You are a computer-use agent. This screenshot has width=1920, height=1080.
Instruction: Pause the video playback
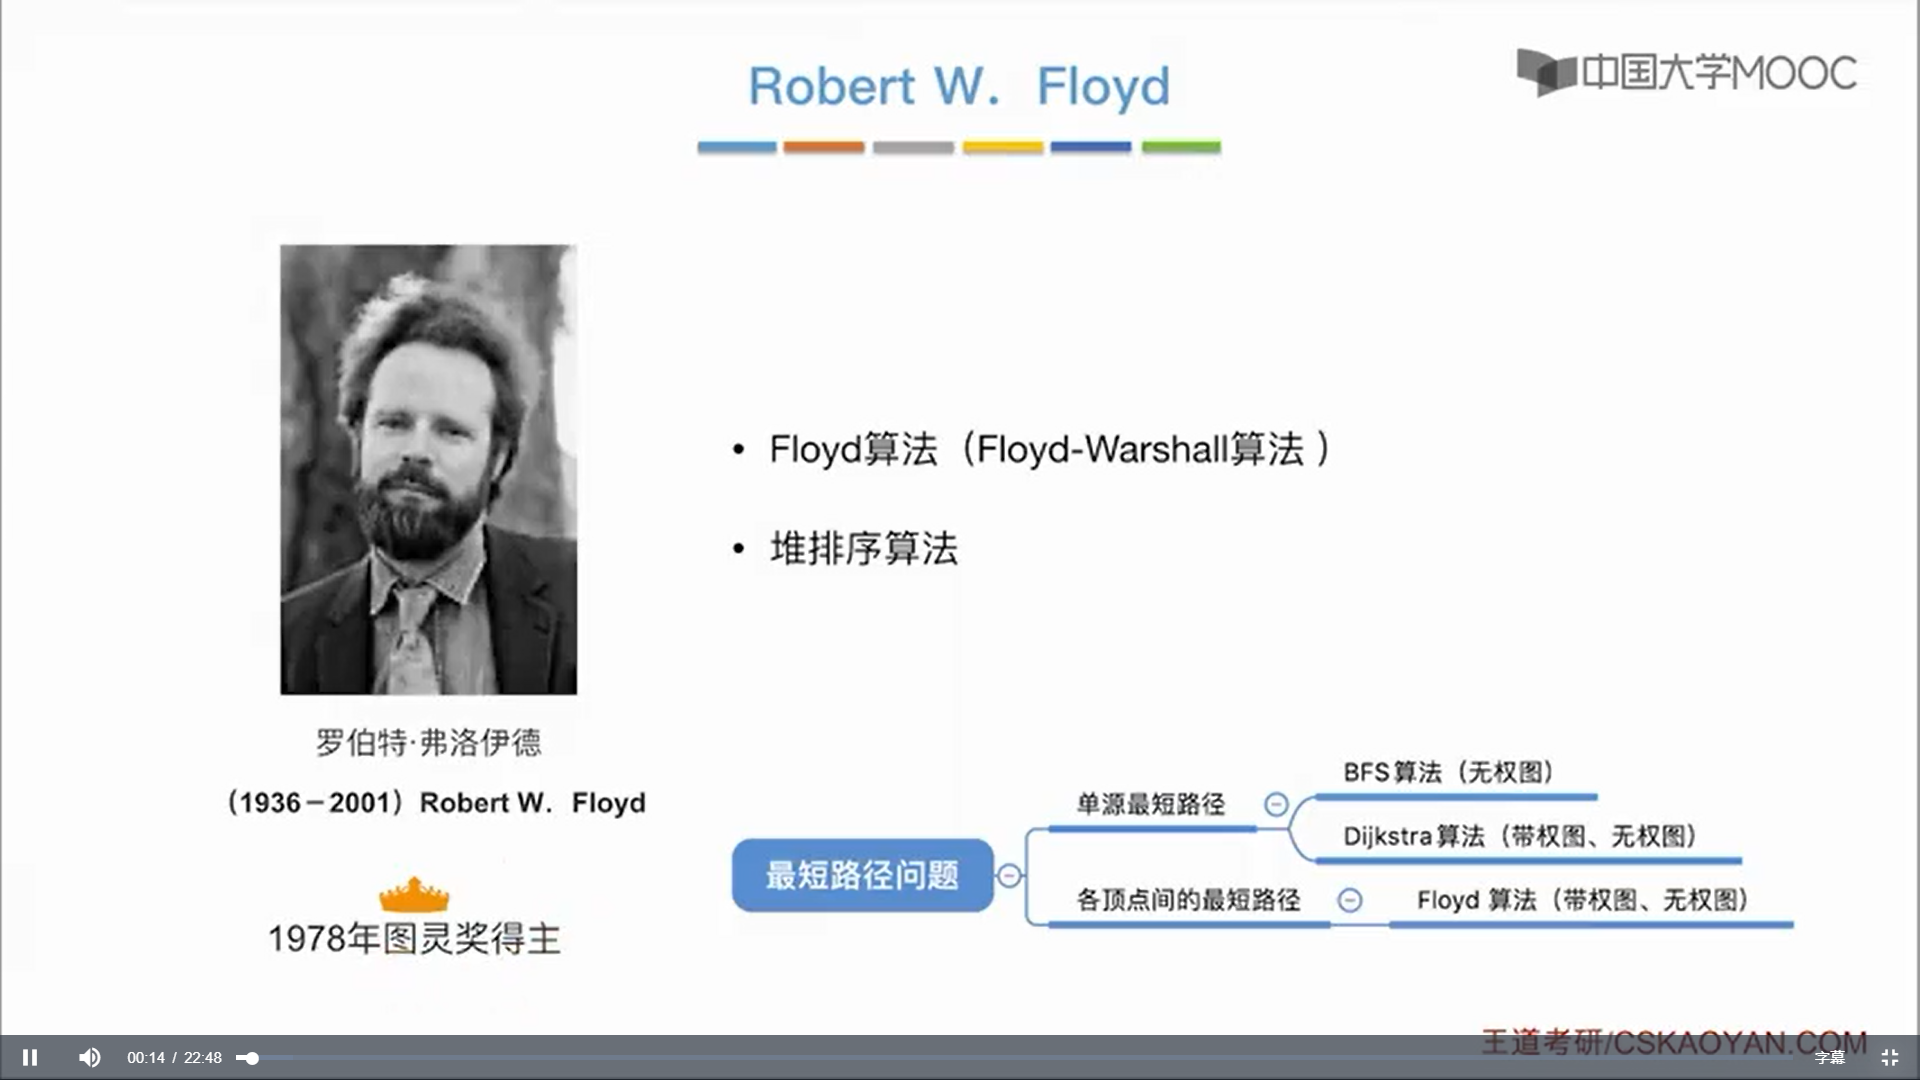click(30, 1057)
